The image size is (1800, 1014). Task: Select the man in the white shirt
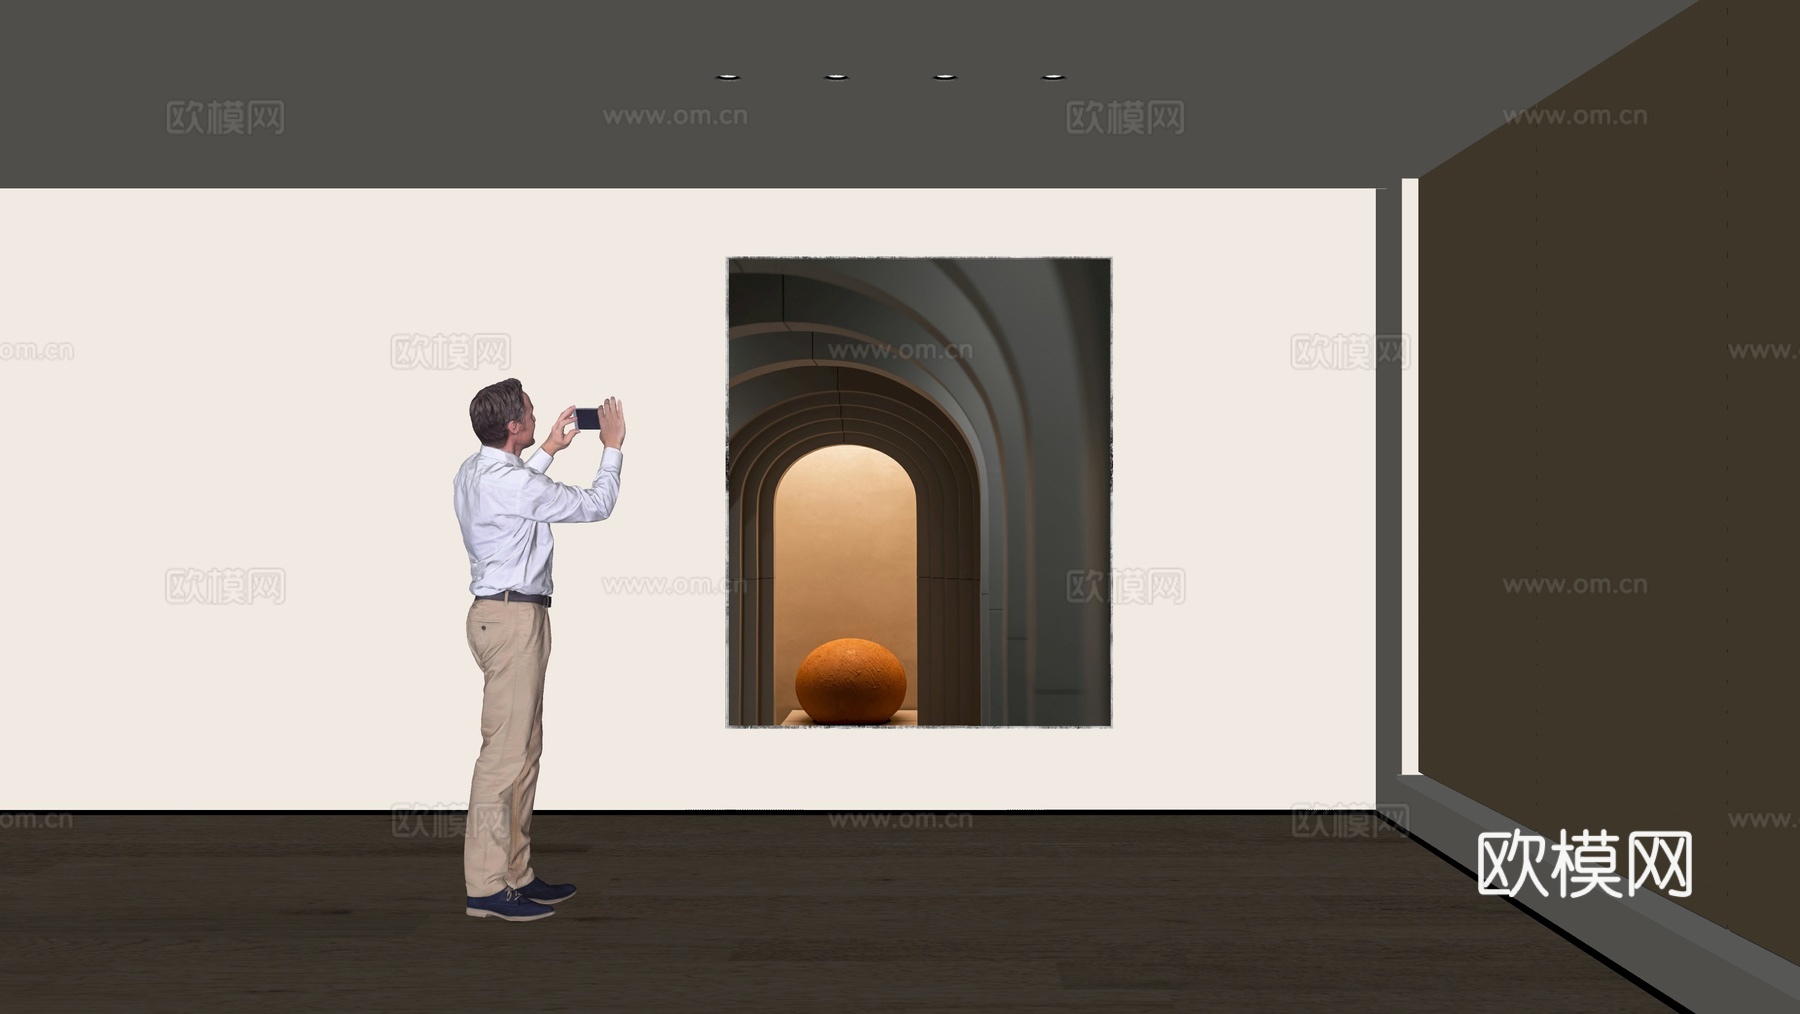coord(539,649)
